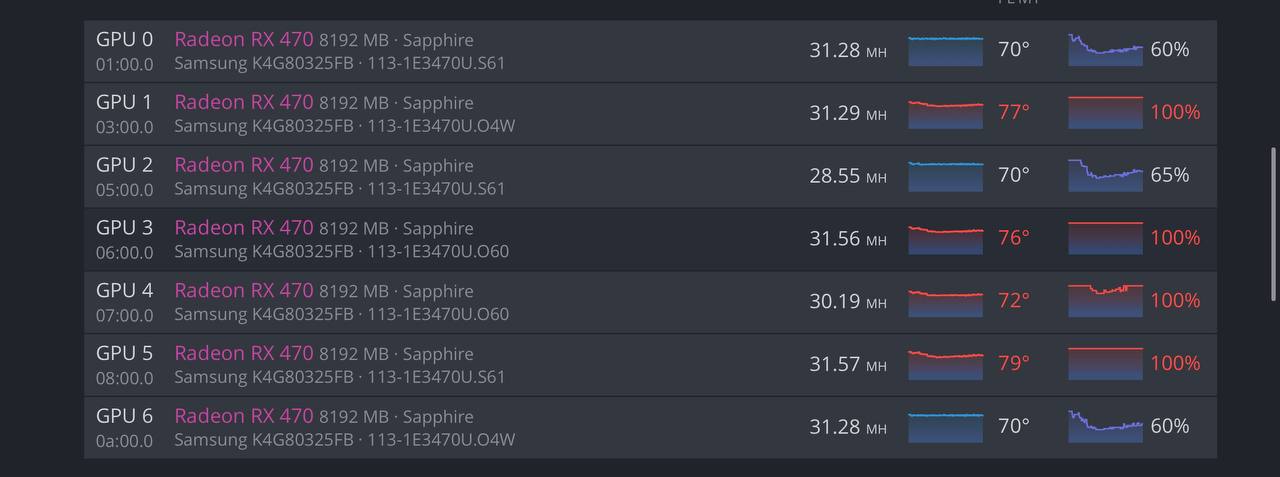
Task: Click GPU 0 fan speed graph
Action: coord(1105,50)
